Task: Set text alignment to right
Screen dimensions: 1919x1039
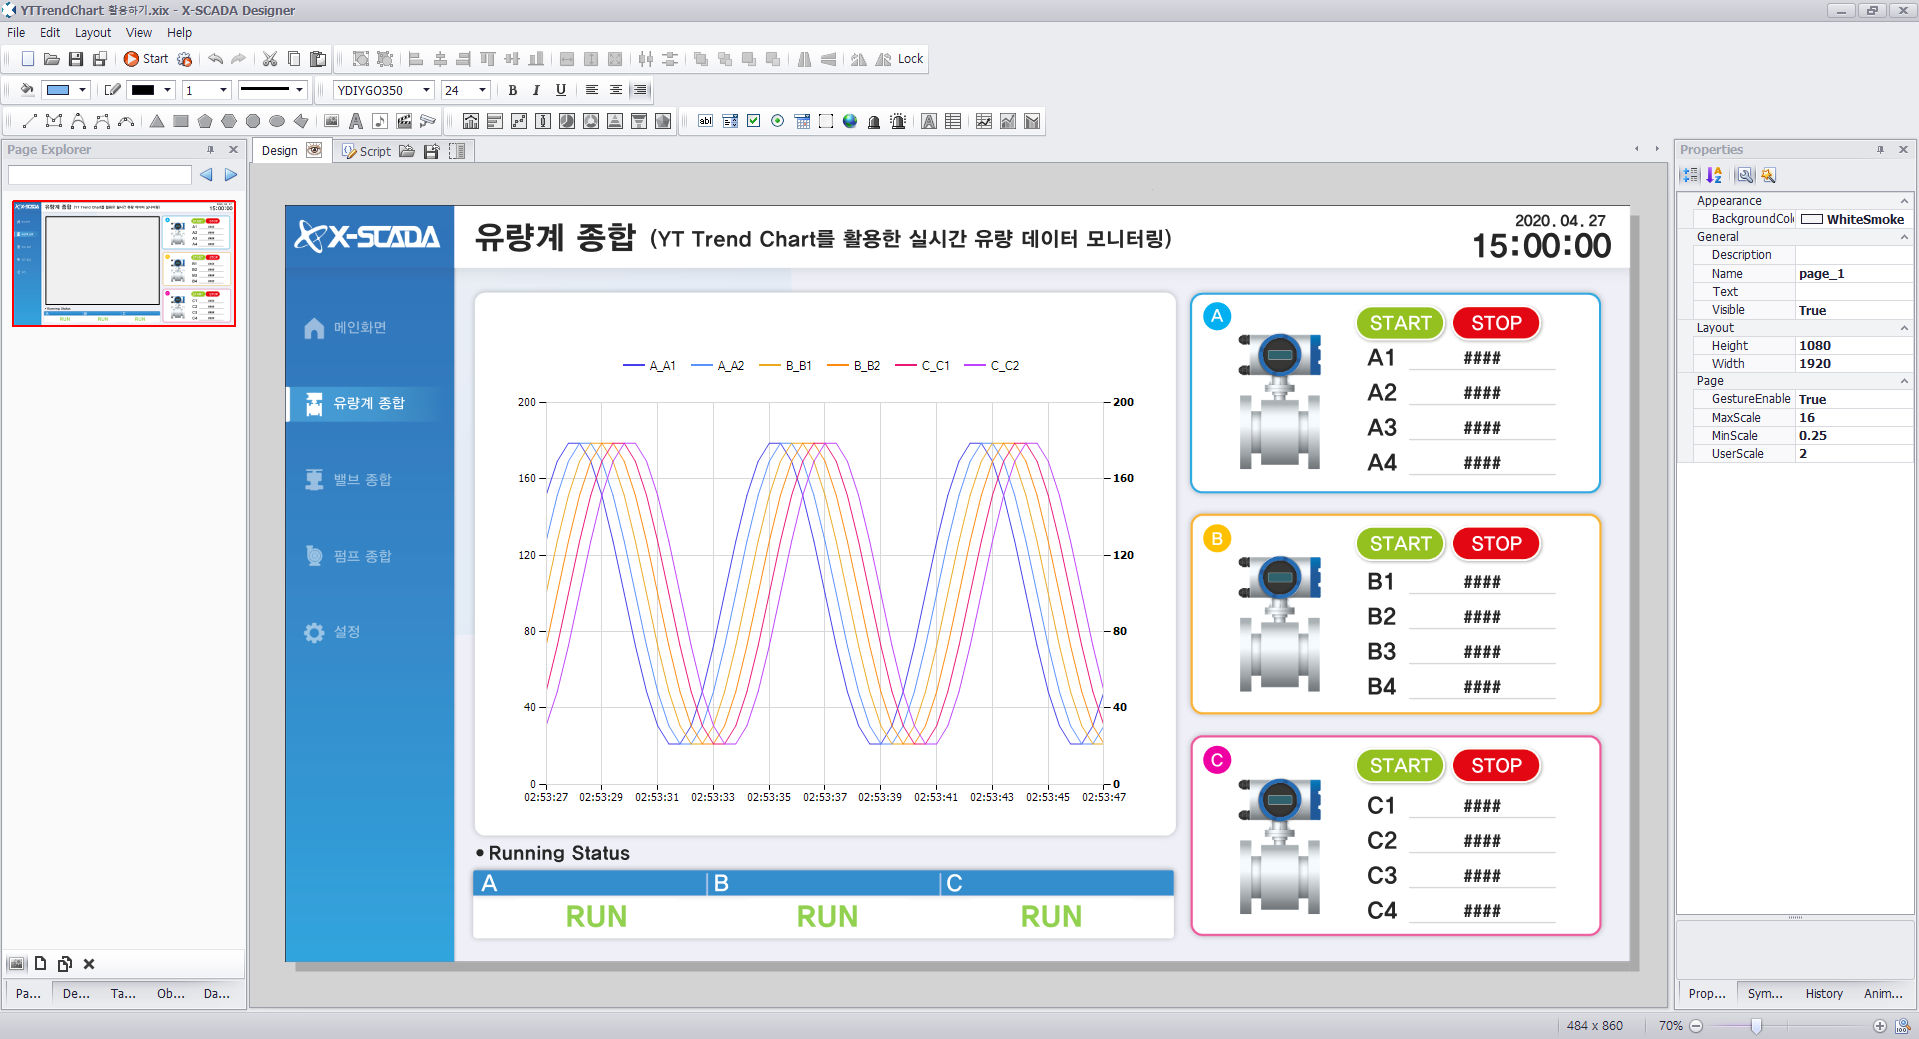Action: [640, 90]
